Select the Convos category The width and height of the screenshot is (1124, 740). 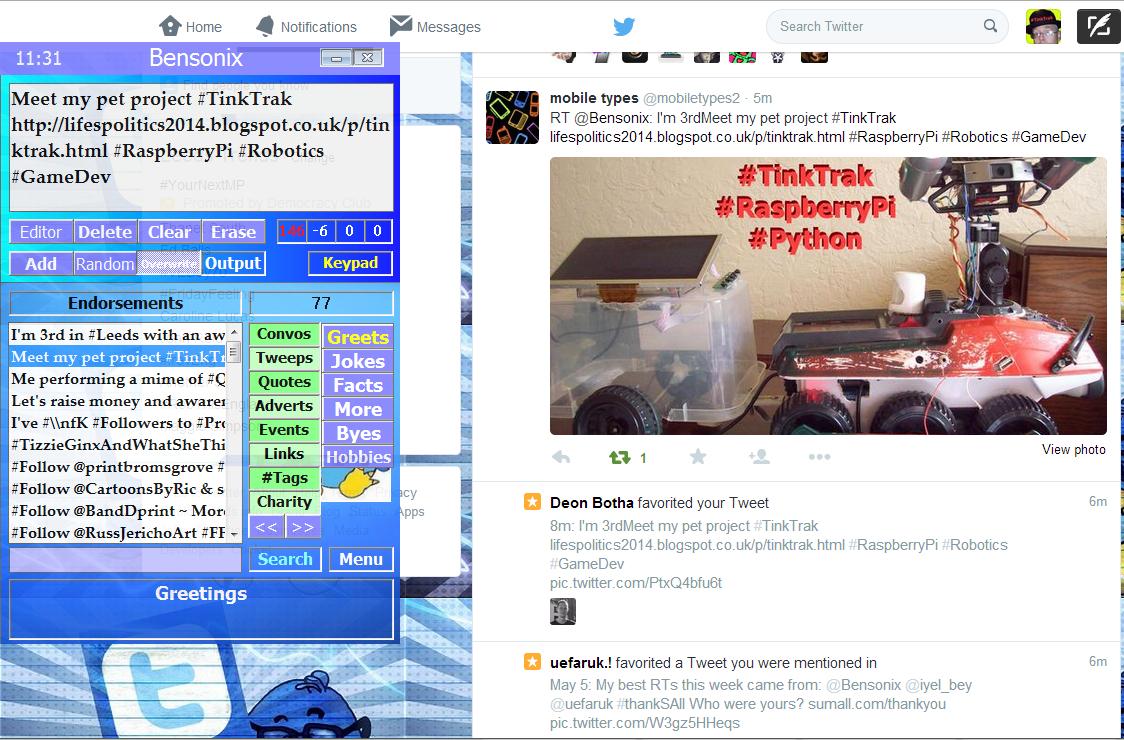(x=284, y=334)
